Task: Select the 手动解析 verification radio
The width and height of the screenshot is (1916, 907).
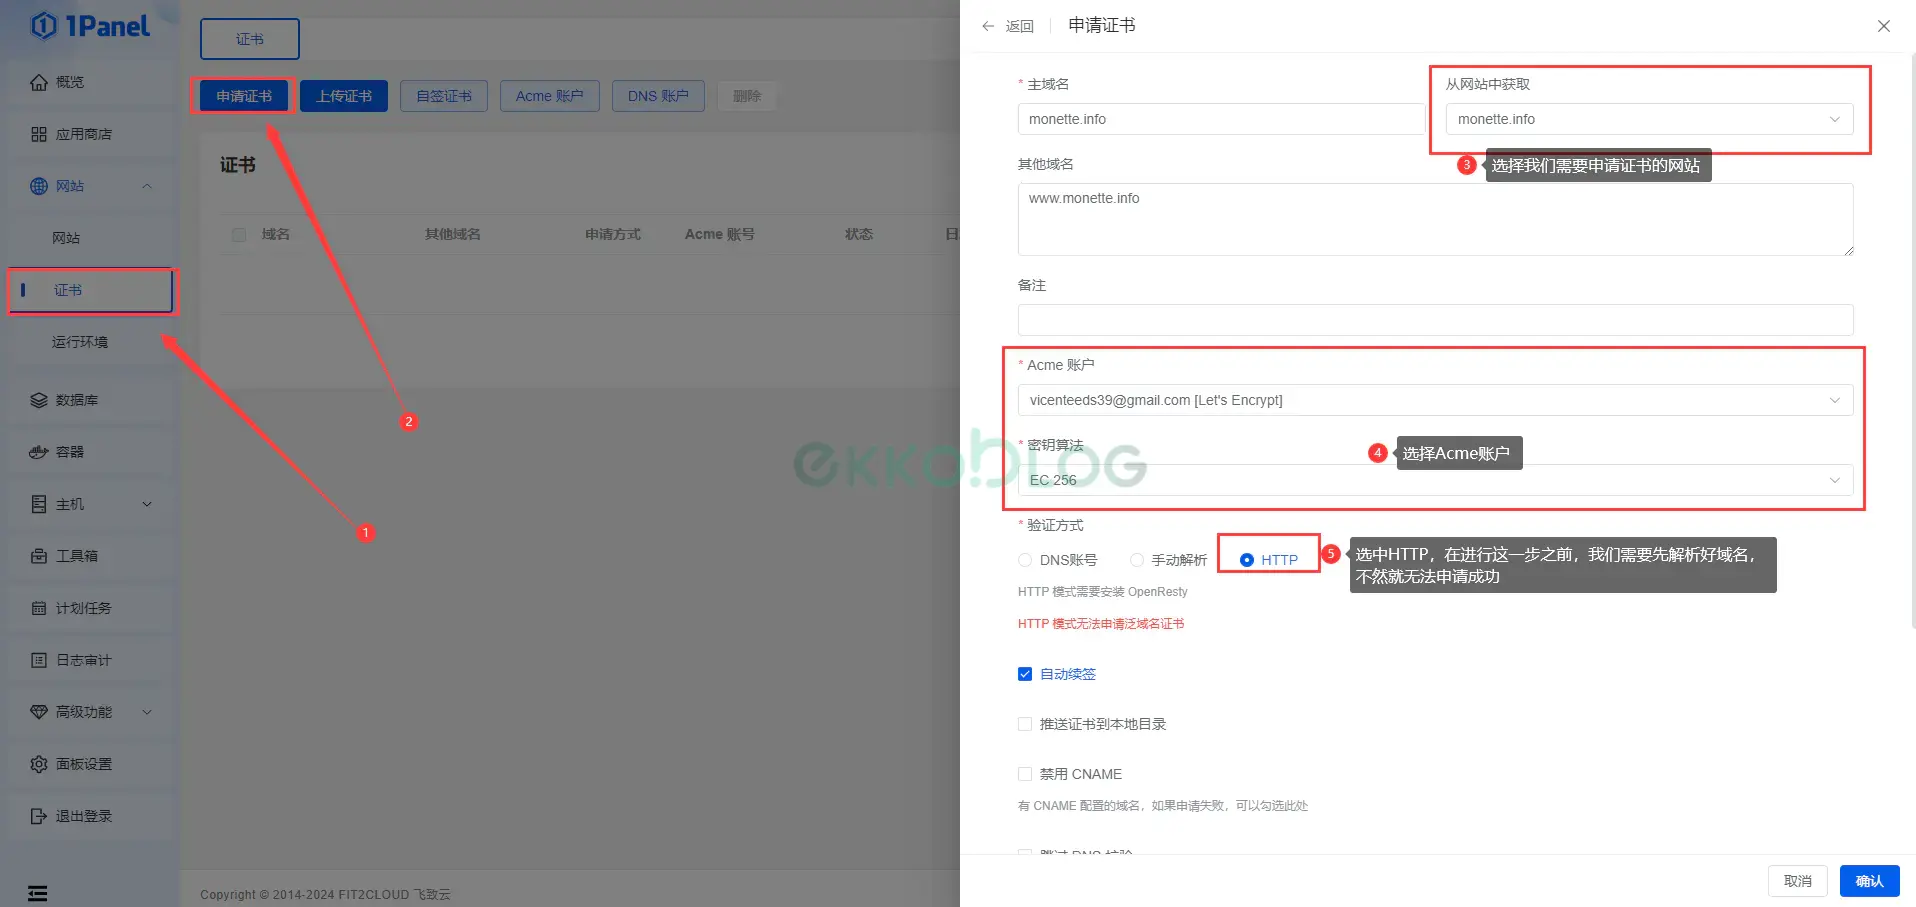Action: point(1137,560)
